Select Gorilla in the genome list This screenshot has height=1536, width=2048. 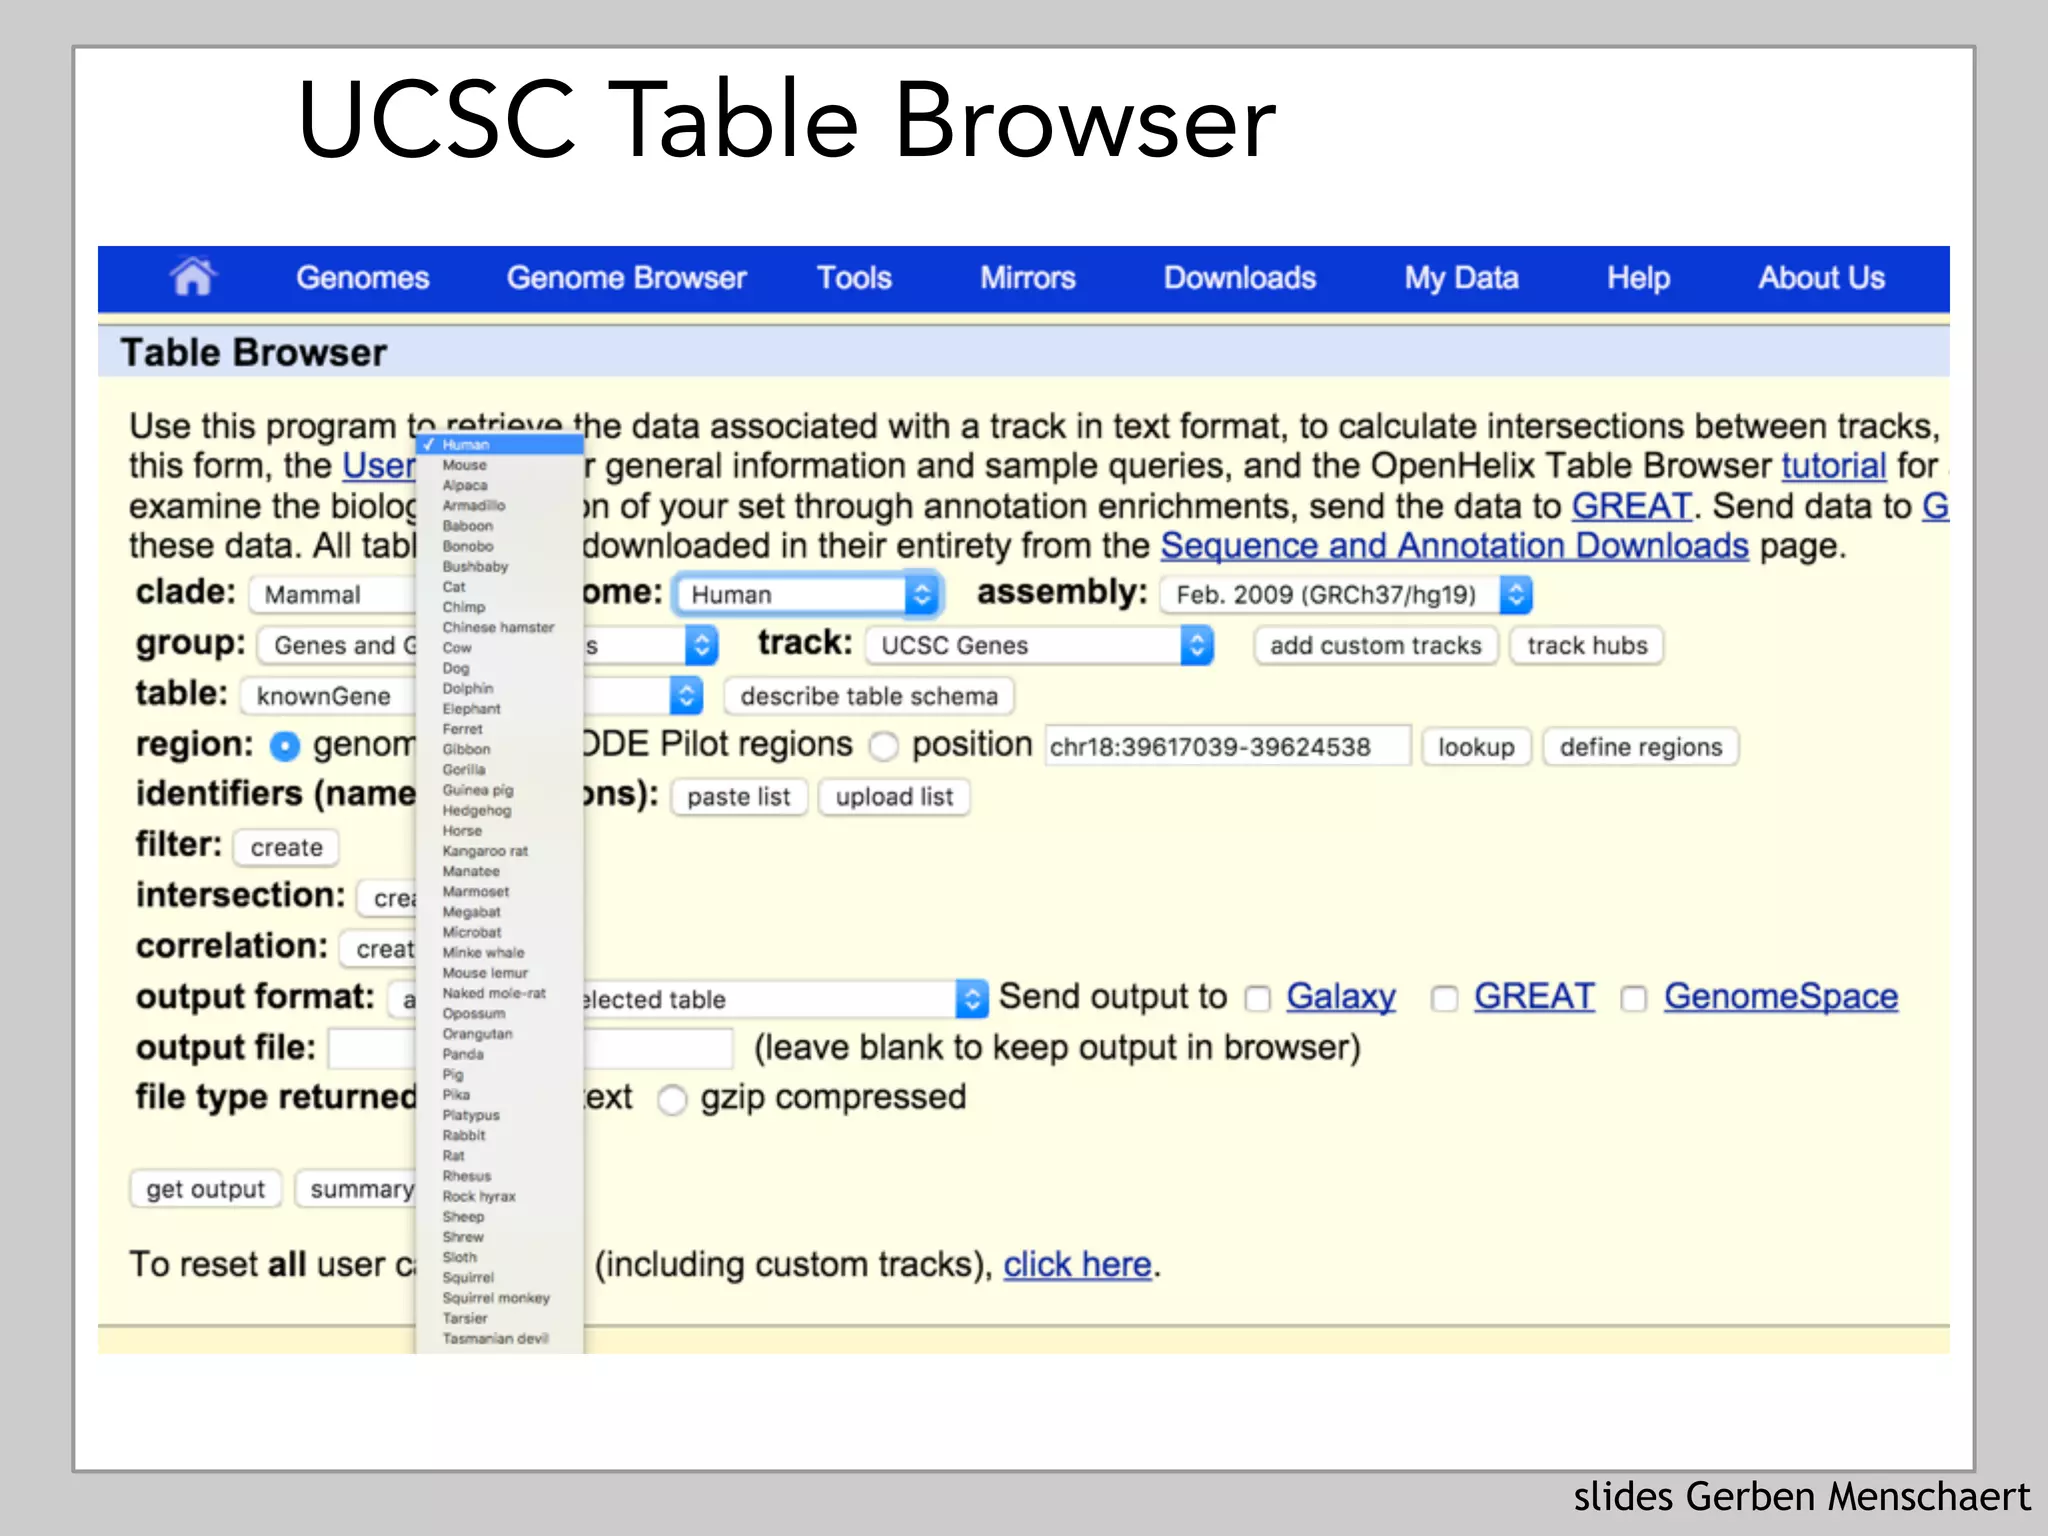coord(500,769)
